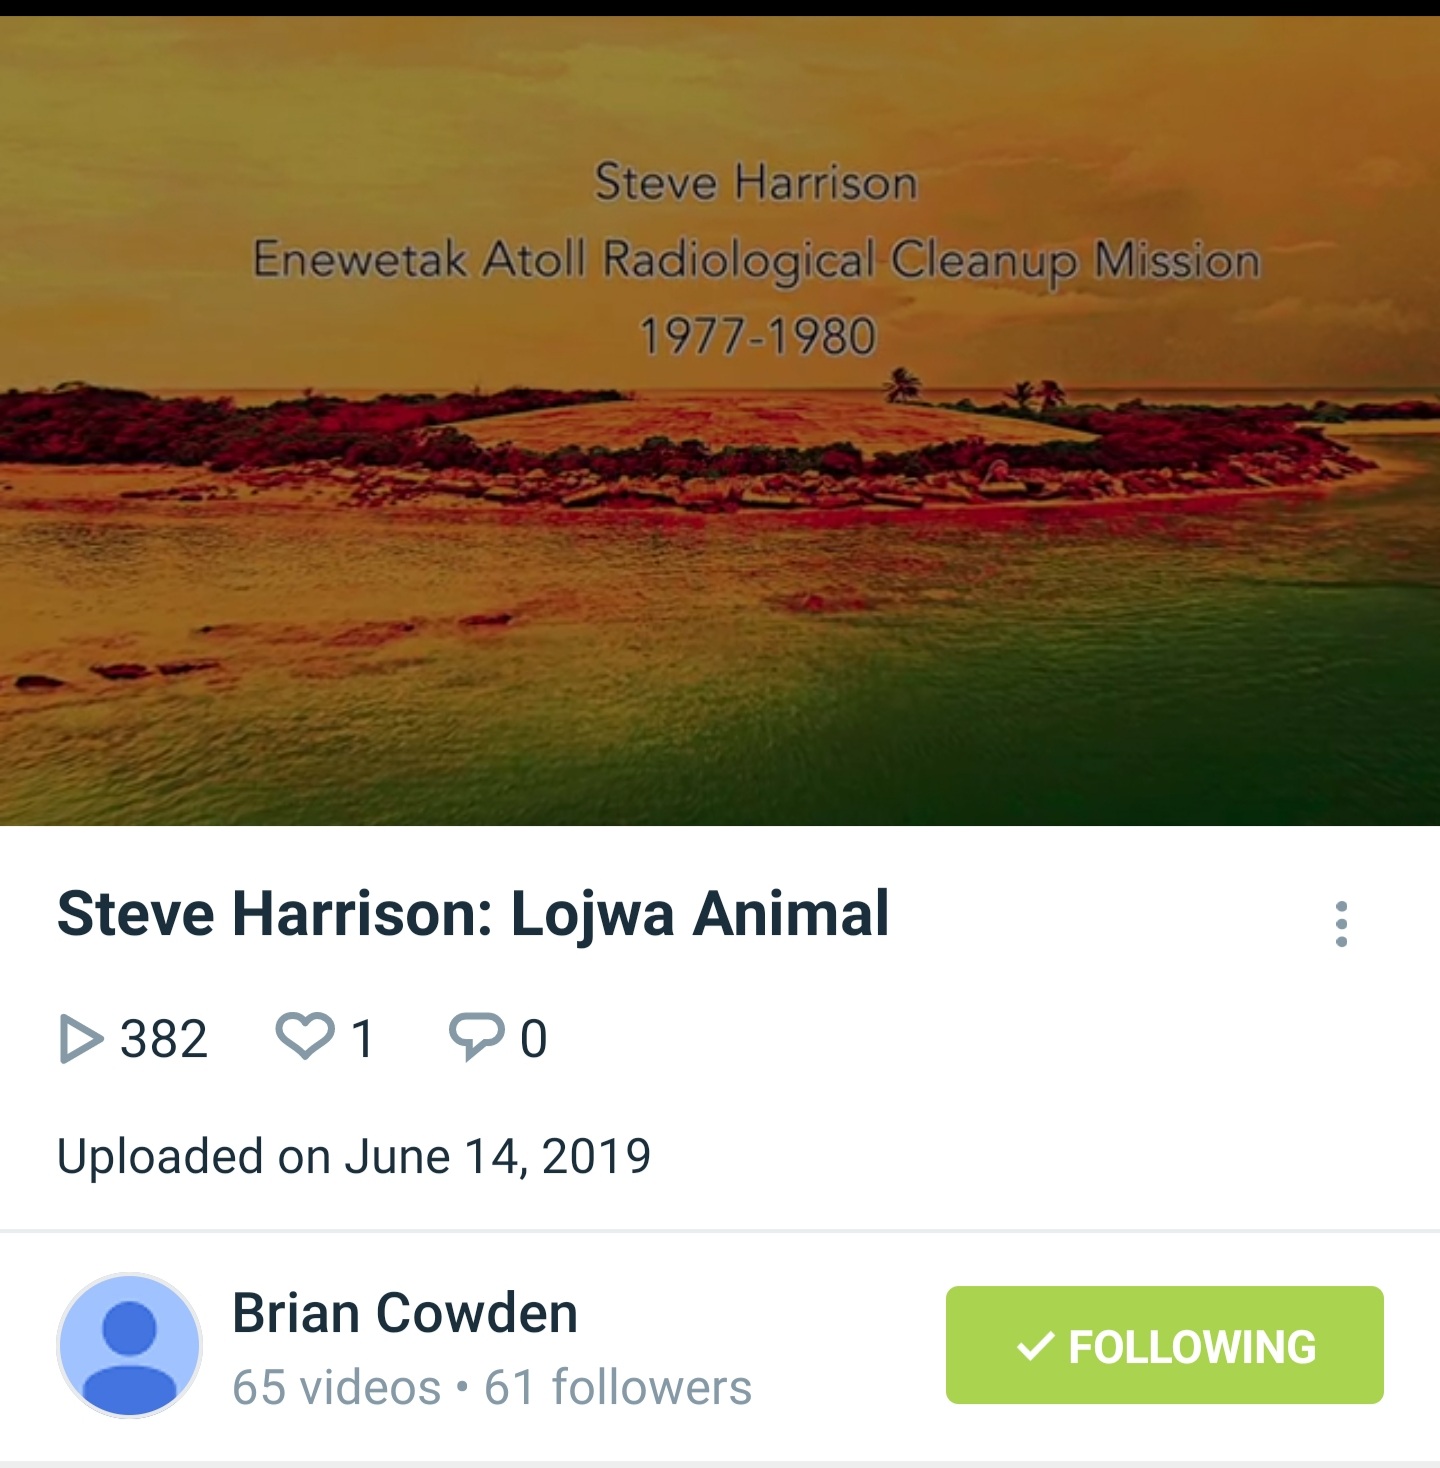Select the Steve Harrison: Lojwa Animal title
This screenshot has height=1468, width=1440.
pyautogui.click(x=473, y=914)
